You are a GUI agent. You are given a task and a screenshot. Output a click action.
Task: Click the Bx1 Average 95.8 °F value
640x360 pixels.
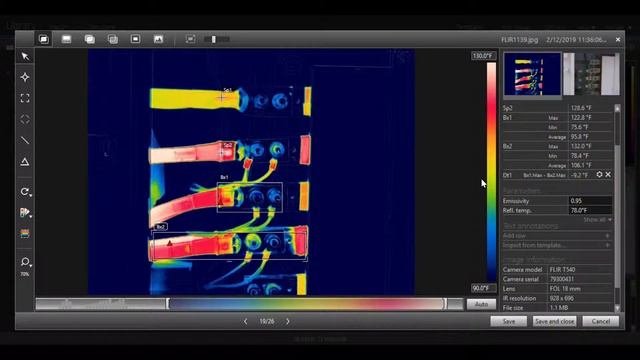click(x=580, y=137)
